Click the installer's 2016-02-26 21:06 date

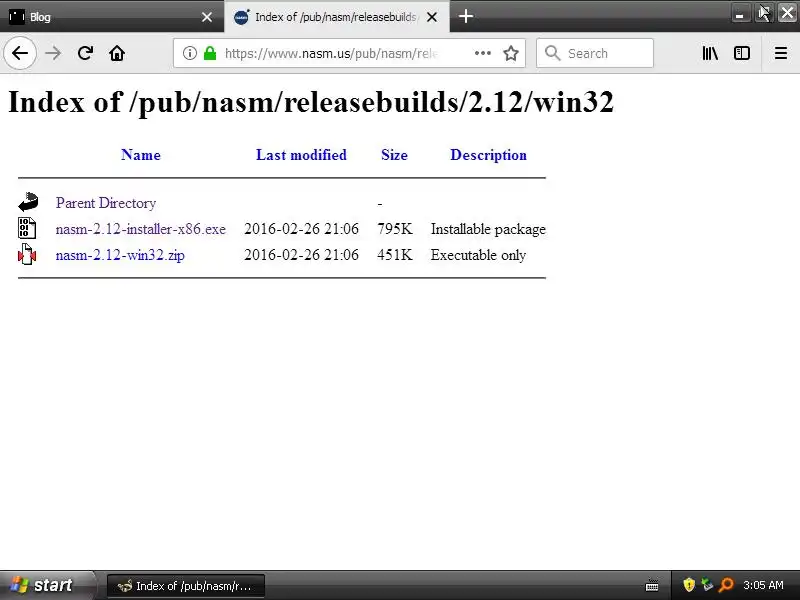[301, 229]
